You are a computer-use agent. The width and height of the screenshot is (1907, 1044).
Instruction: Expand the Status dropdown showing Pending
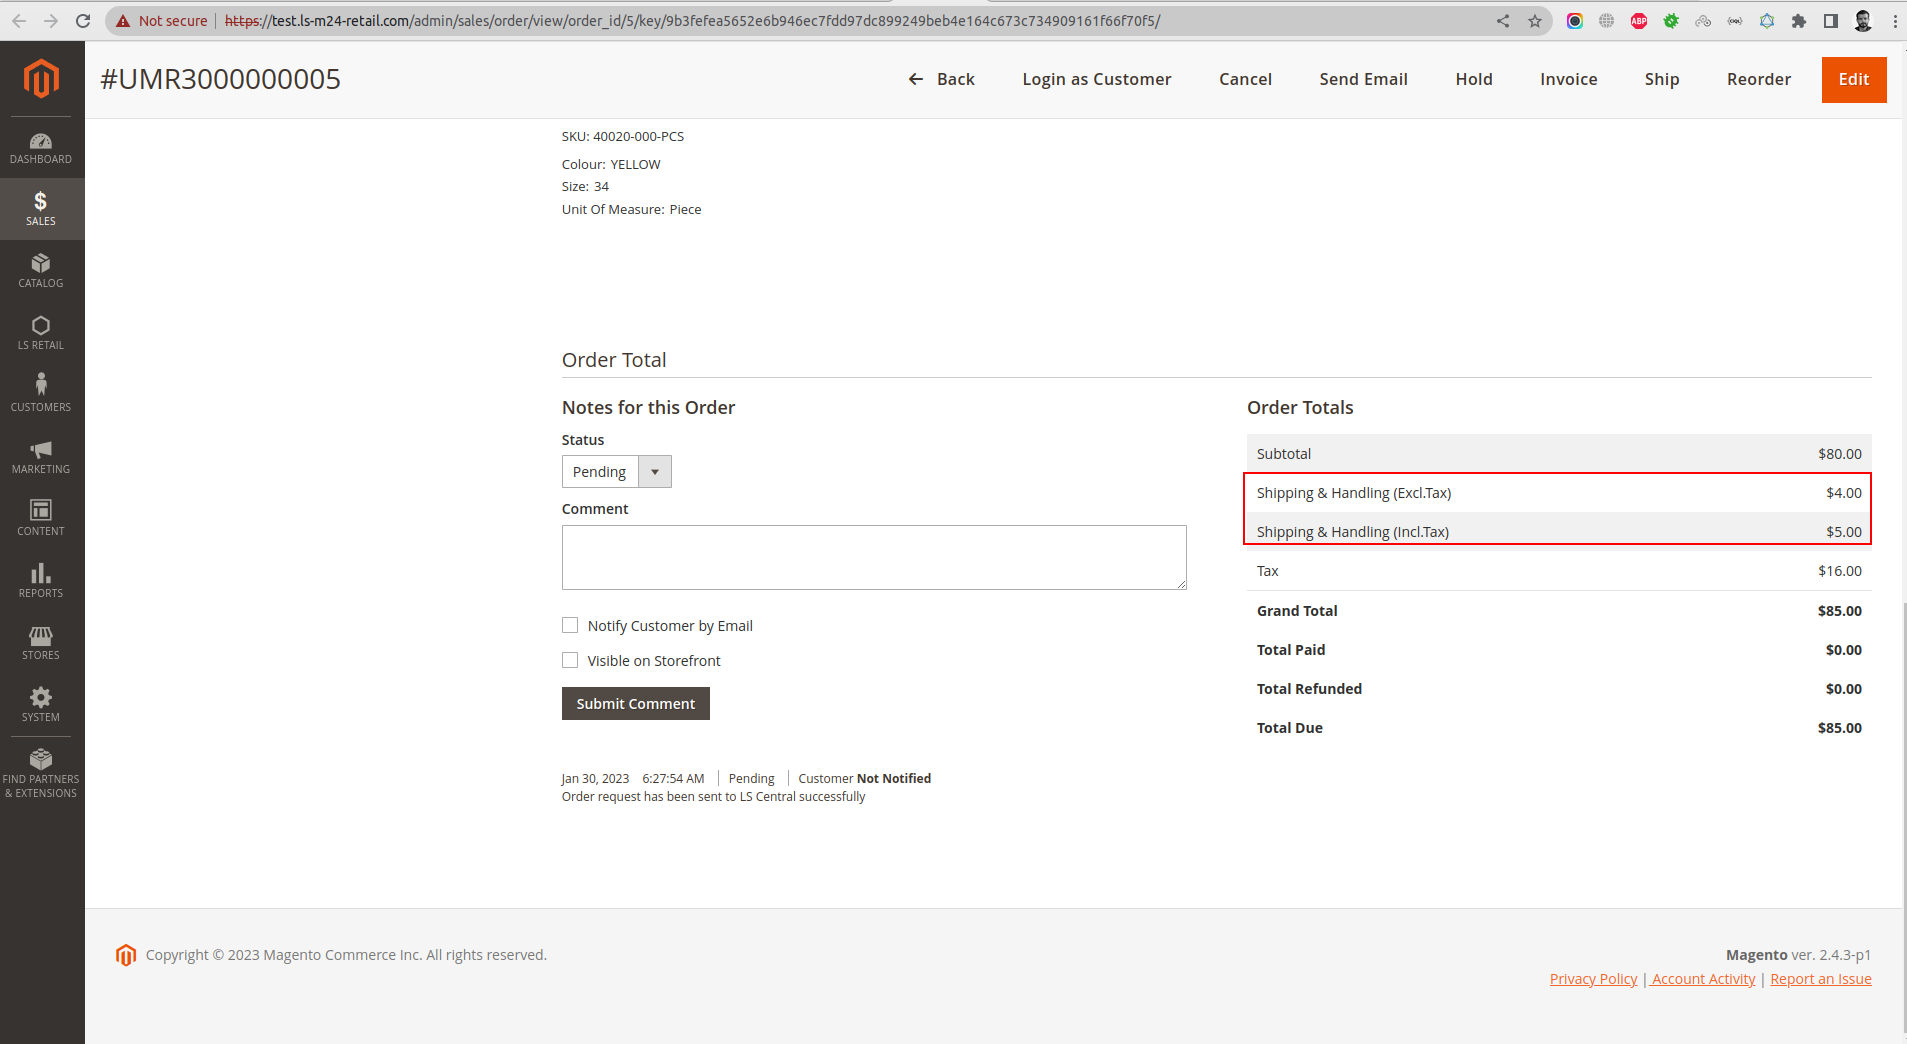[616, 472]
